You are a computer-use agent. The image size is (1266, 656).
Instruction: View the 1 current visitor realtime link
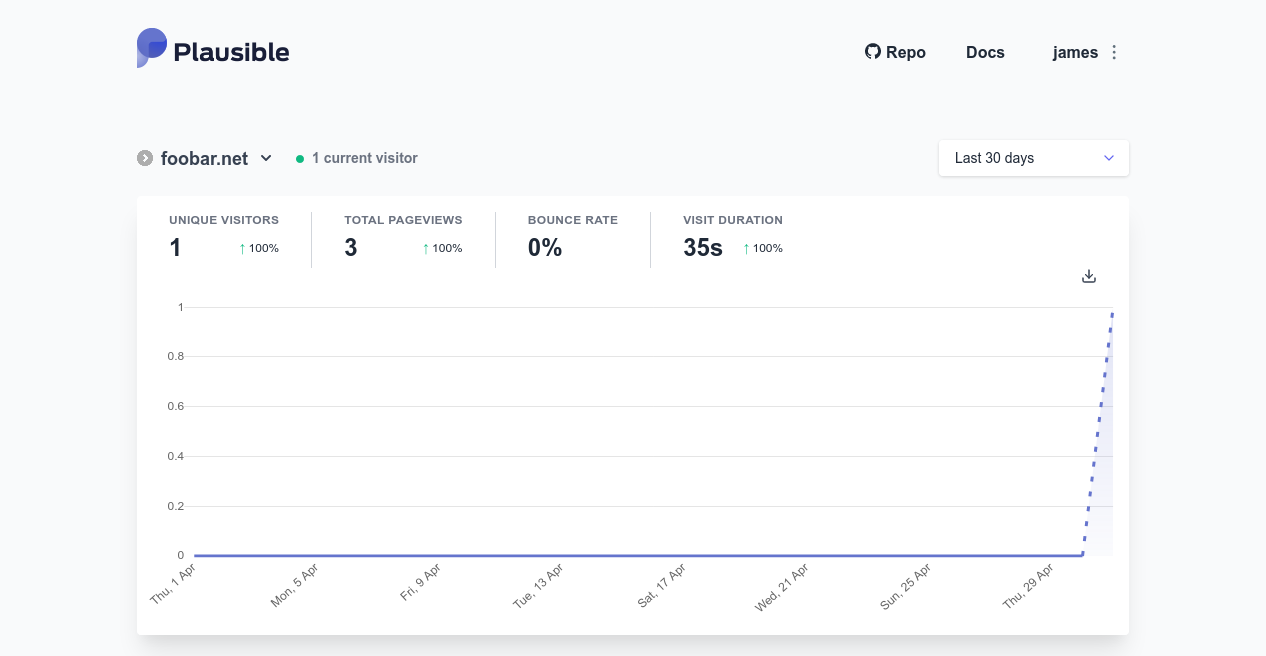coord(364,158)
